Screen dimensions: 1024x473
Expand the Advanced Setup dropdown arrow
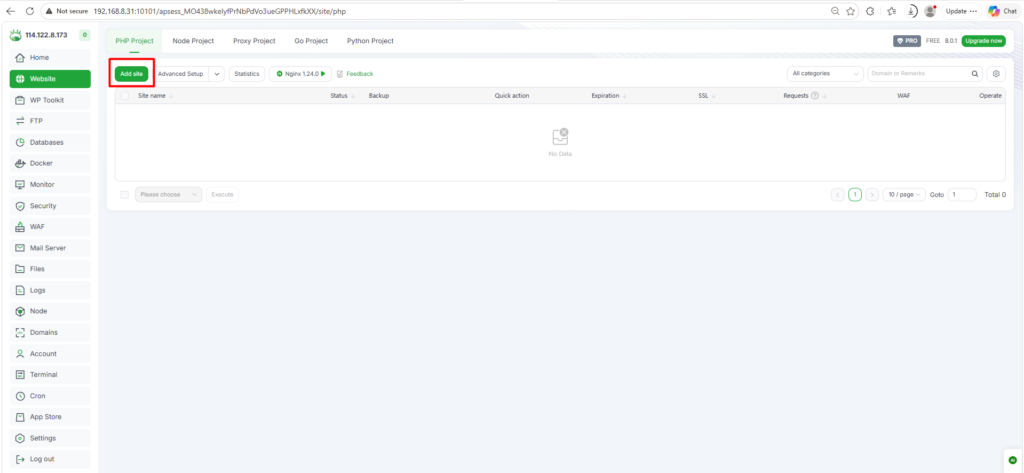pos(217,74)
